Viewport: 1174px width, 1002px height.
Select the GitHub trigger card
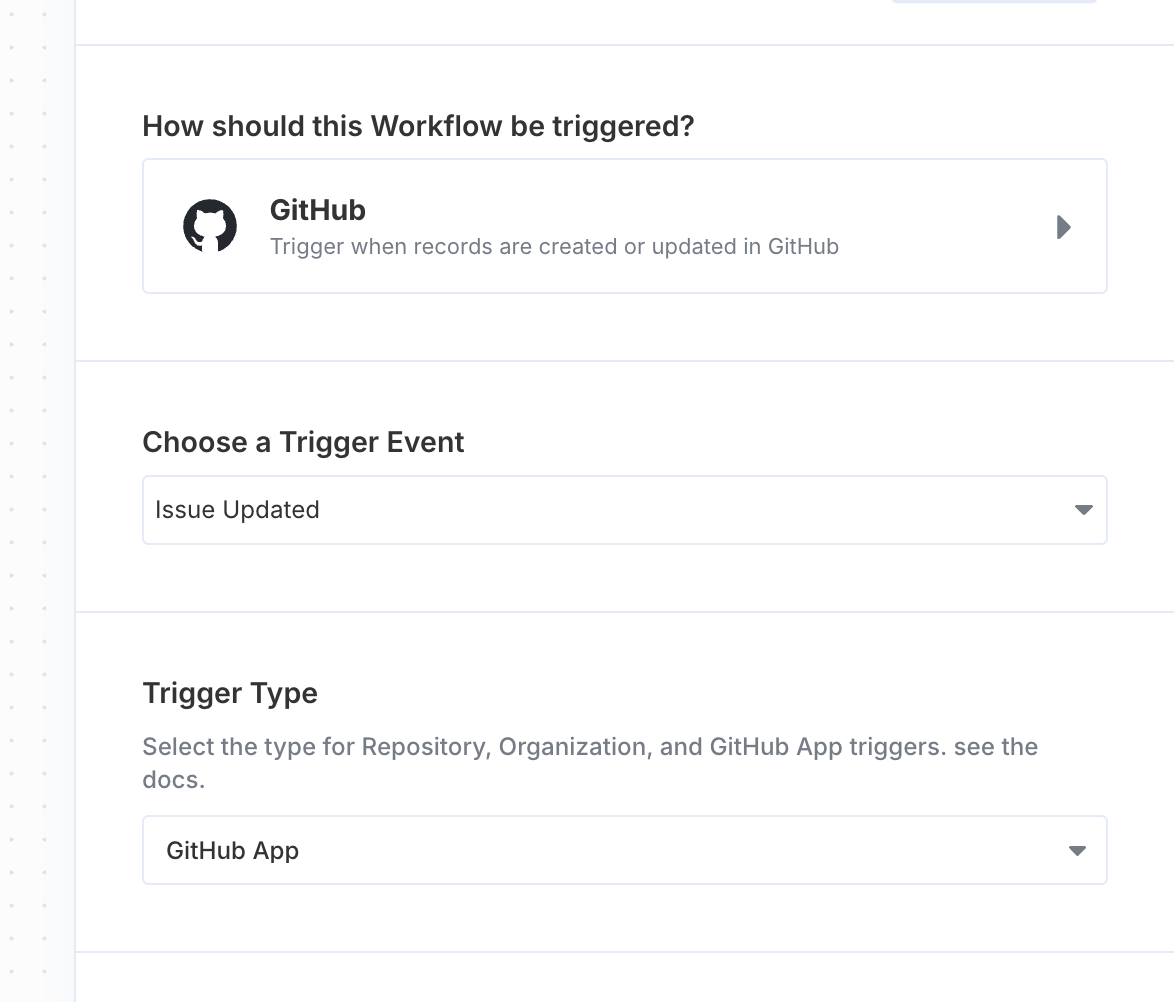point(625,226)
